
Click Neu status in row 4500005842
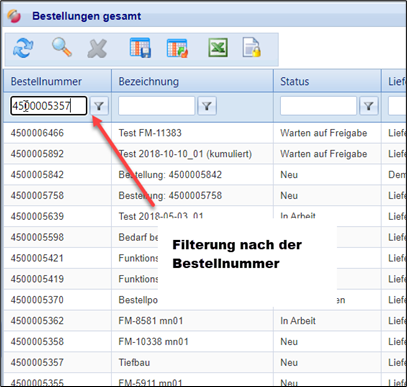tap(289, 175)
